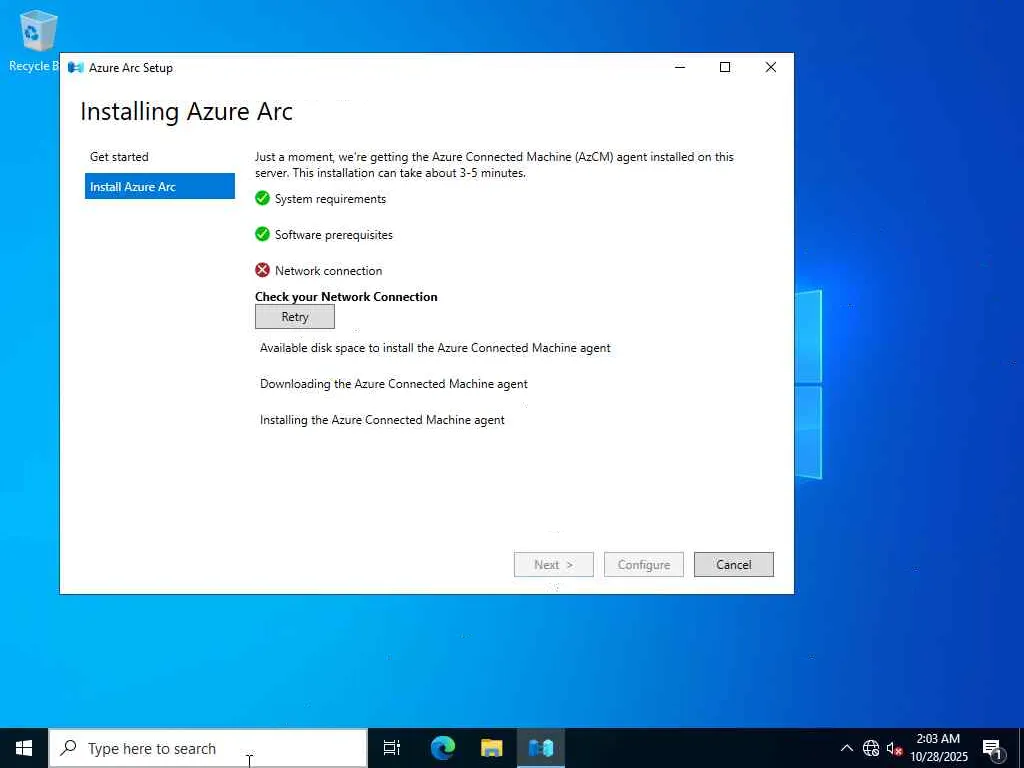Click the greyed Next button
This screenshot has width=1024, height=768.
click(x=553, y=565)
